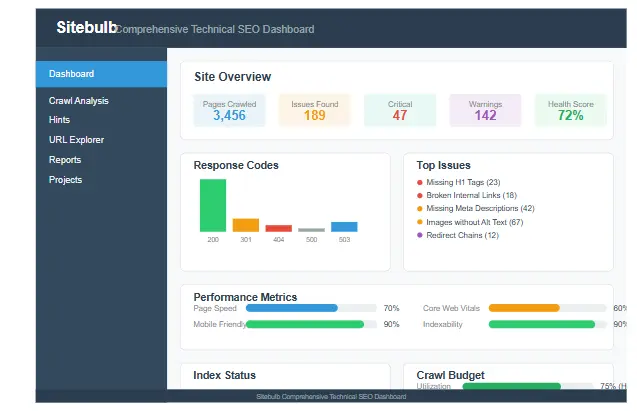This screenshot has height=411, width=637.
Task: Open Hints from the sidebar
Action: coord(60,120)
